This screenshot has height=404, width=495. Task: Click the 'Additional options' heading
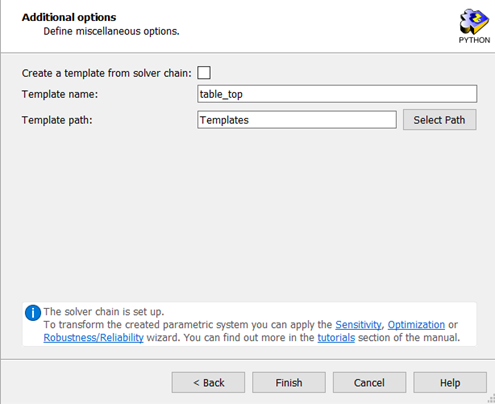click(x=69, y=17)
